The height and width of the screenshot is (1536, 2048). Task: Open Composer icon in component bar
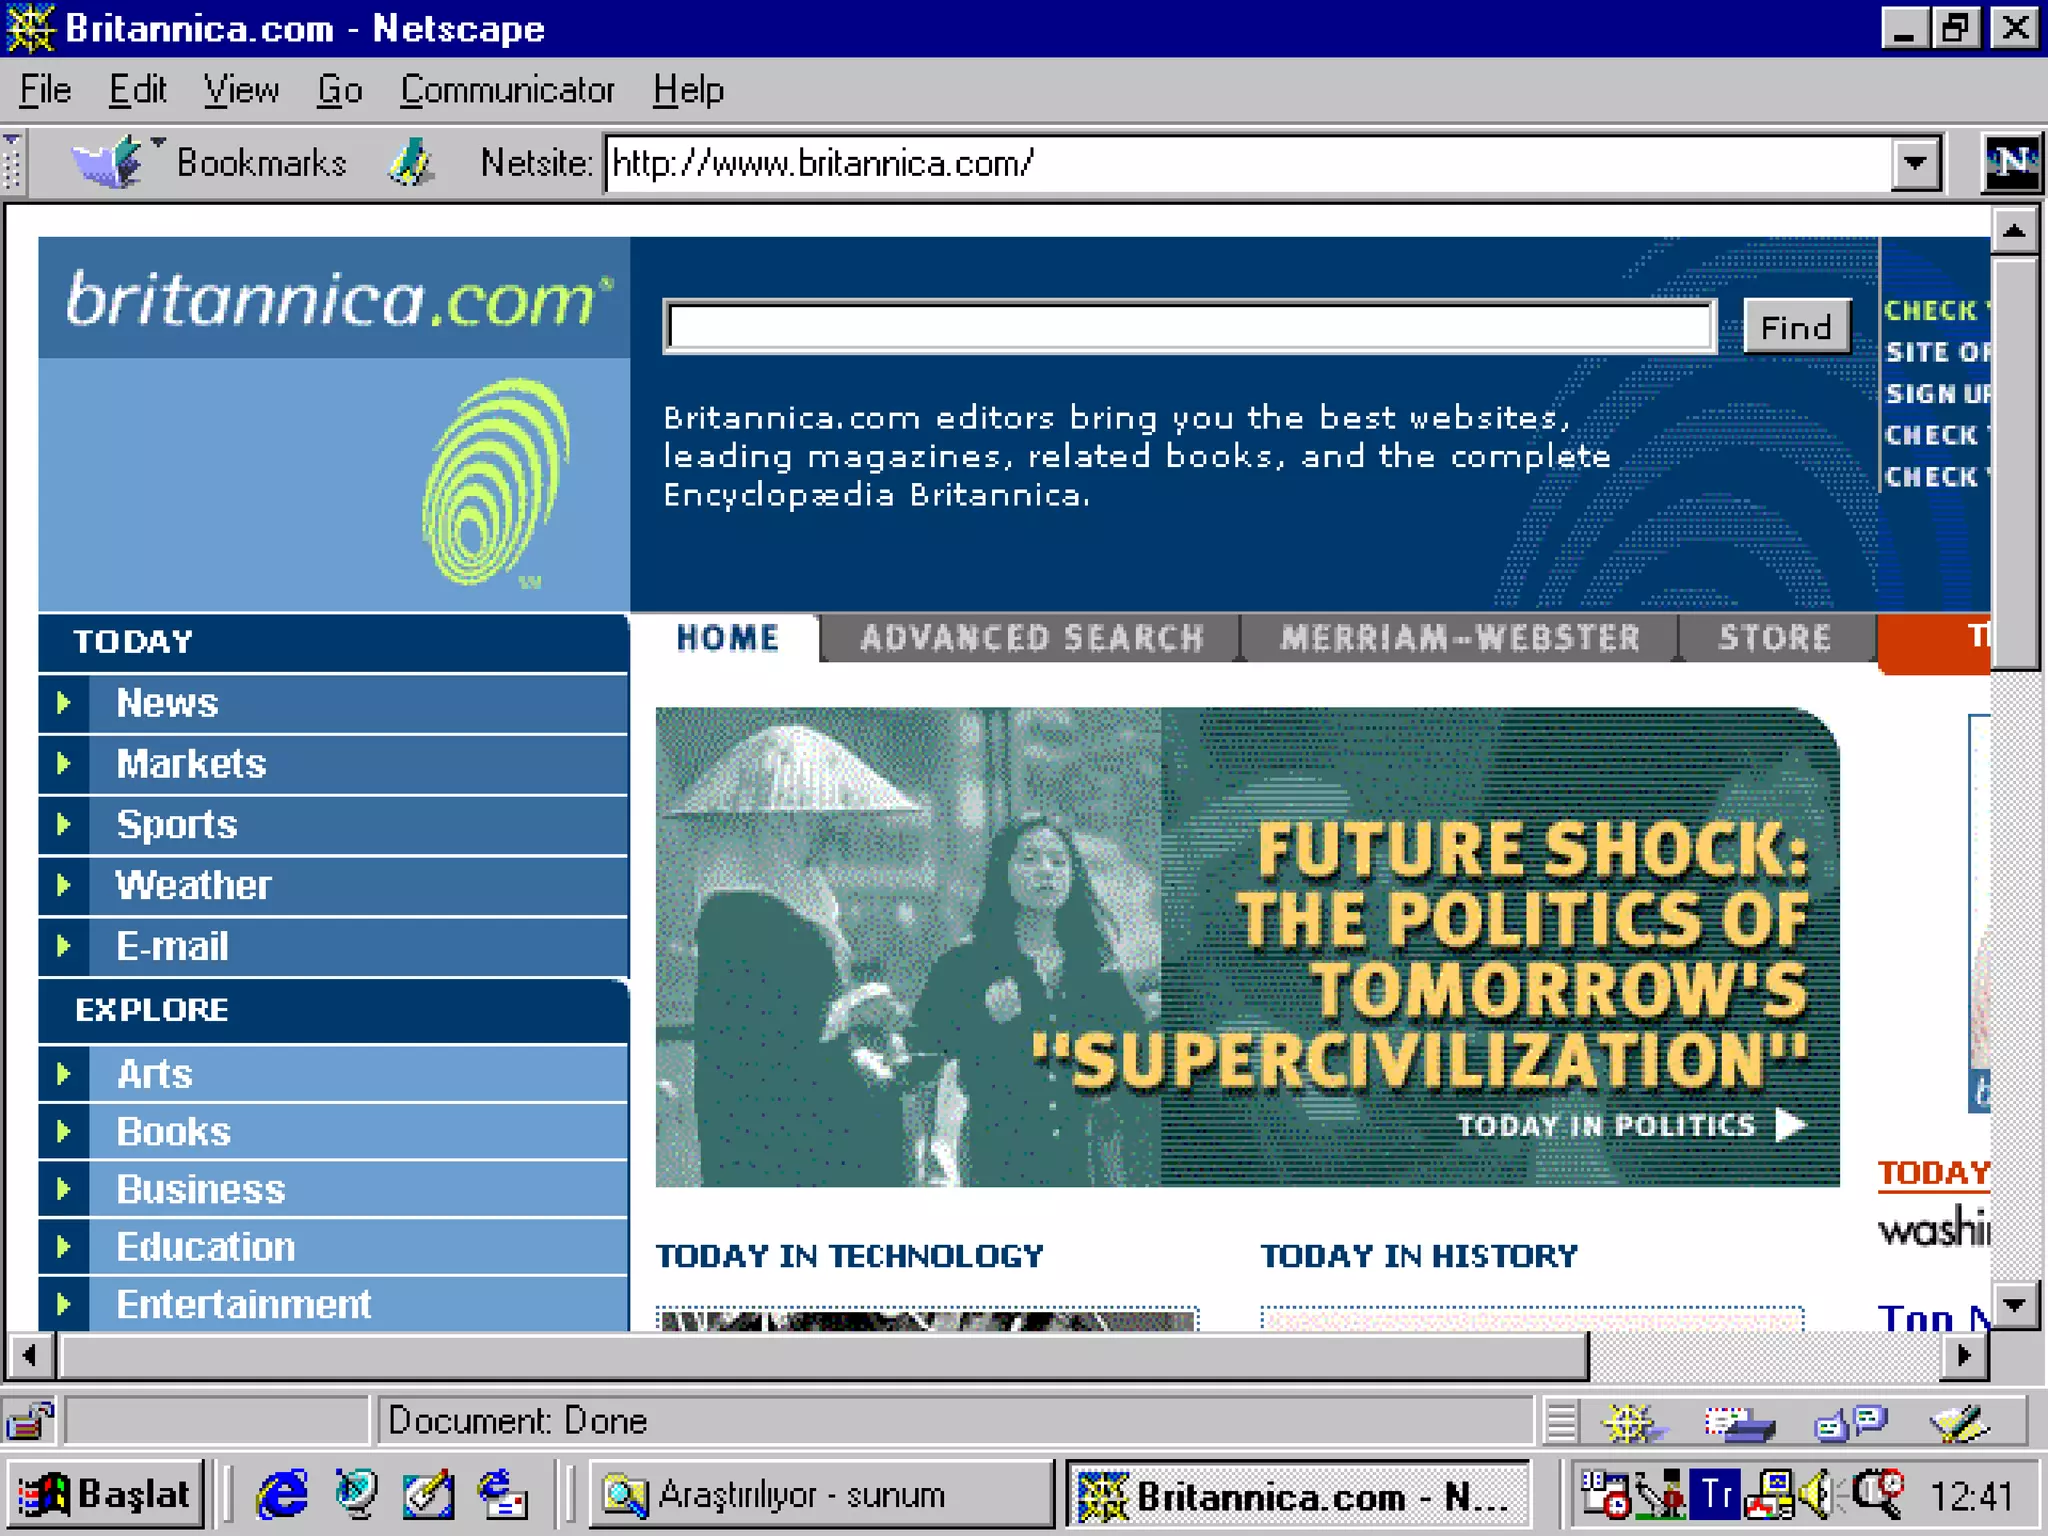[x=1958, y=1422]
